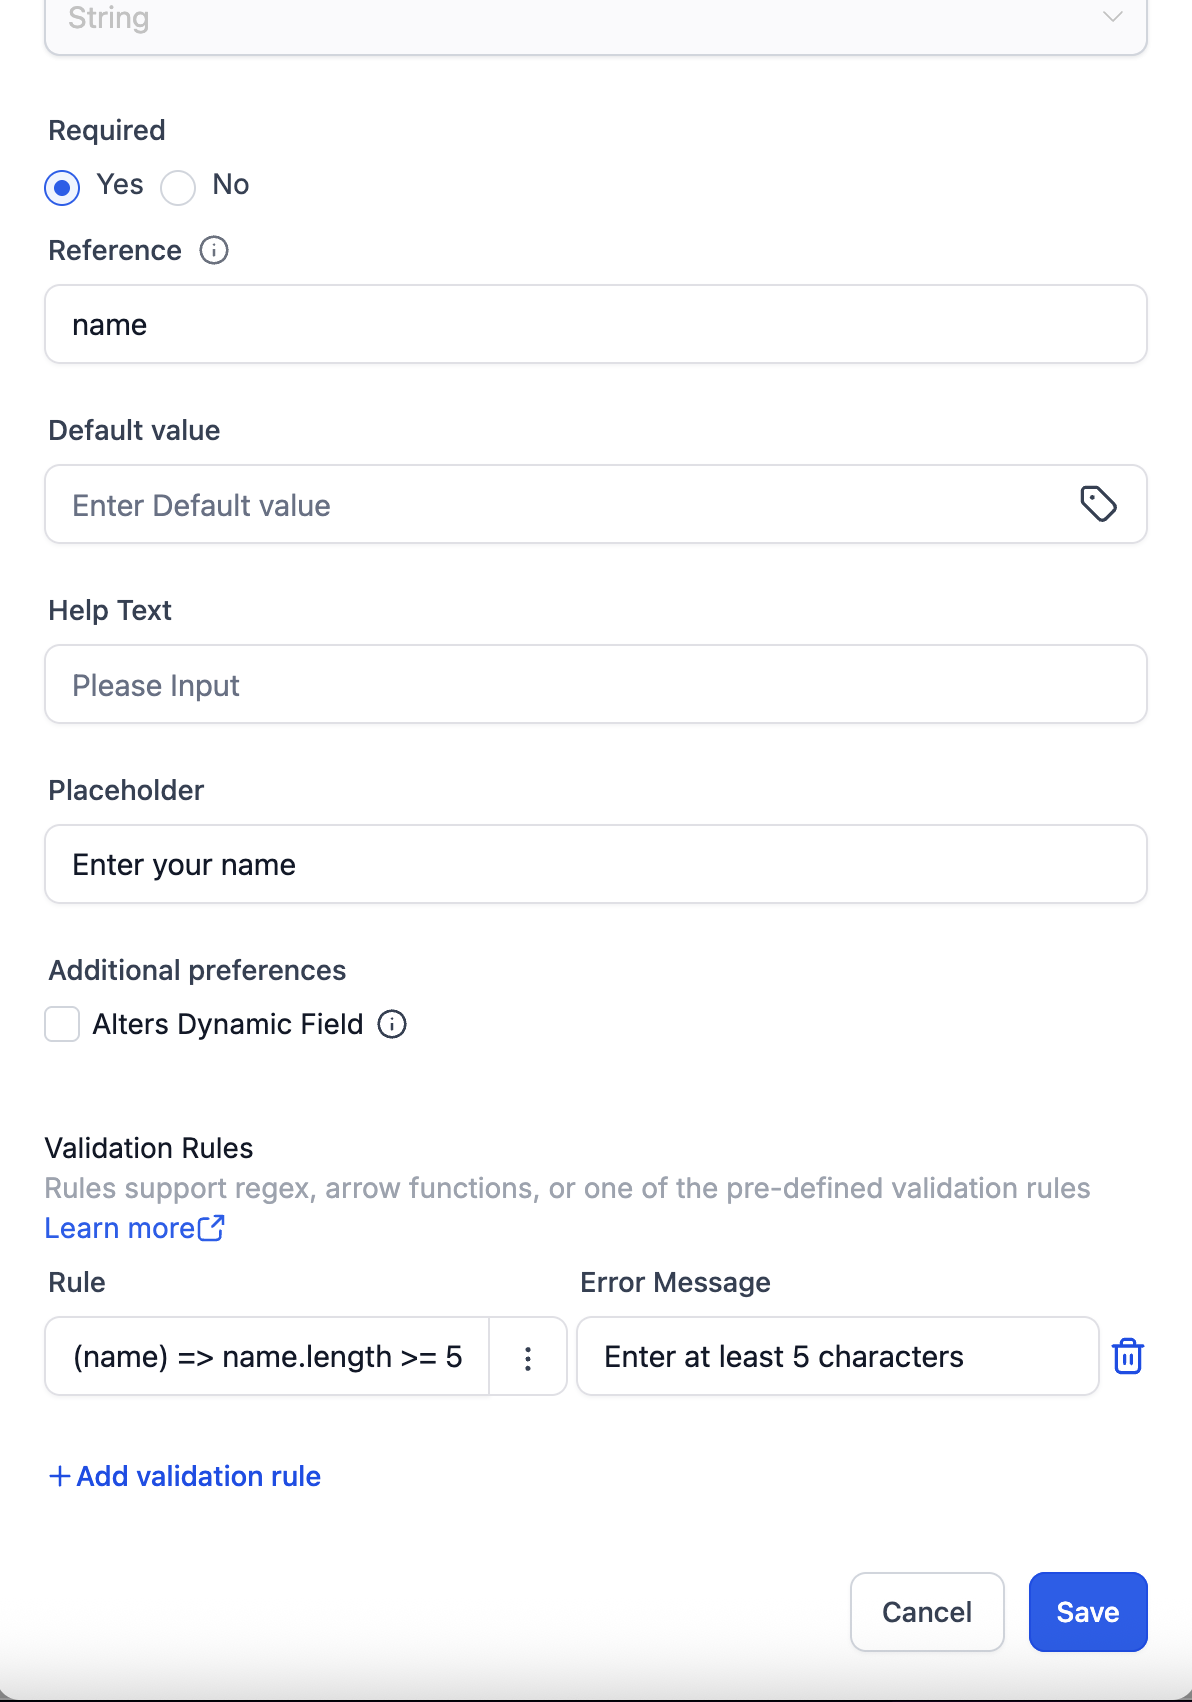The height and width of the screenshot is (1702, 1192).
Task: Click the Error Message input field
Action: [837, 1357]
